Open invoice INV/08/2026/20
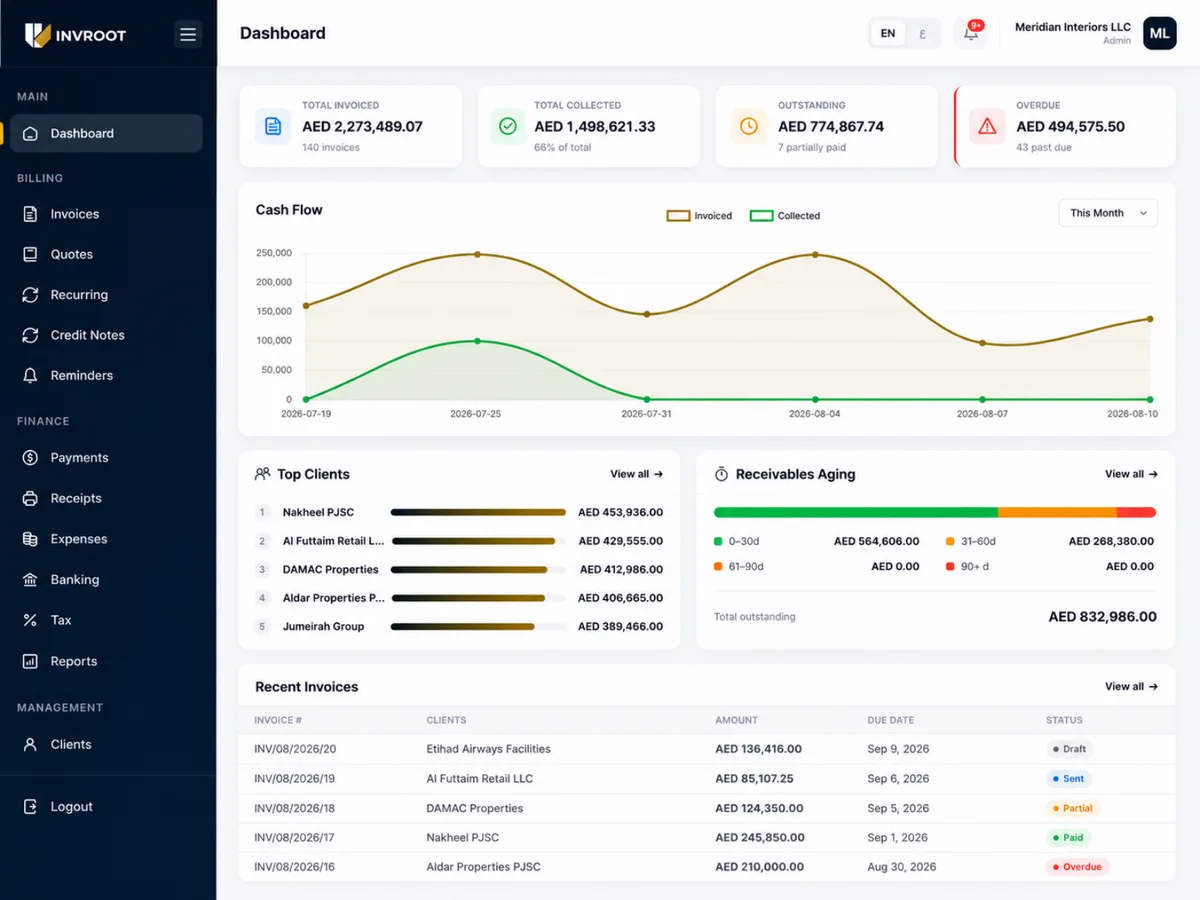The image size is (1200, 900). click(x=295, y=749)
